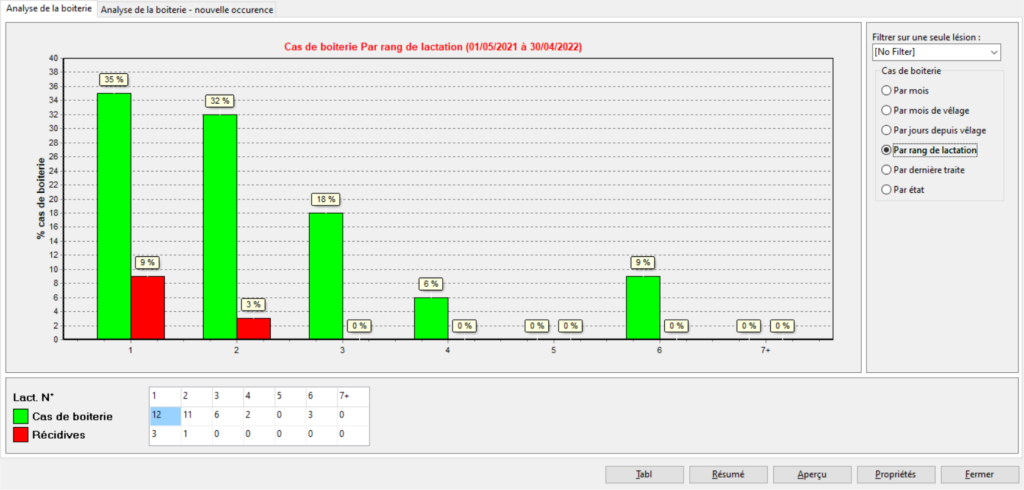Close the window with Fermer

[979, 474]
